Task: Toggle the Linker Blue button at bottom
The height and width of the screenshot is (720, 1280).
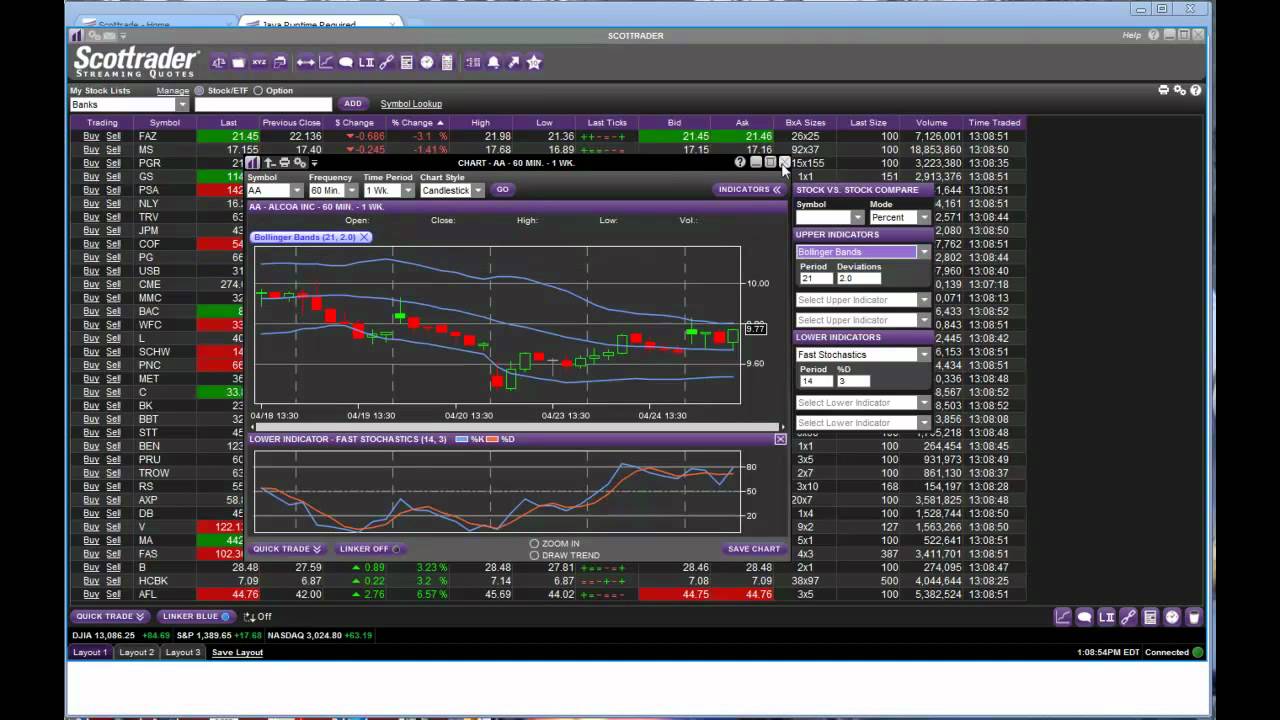Action: point(196,617)
